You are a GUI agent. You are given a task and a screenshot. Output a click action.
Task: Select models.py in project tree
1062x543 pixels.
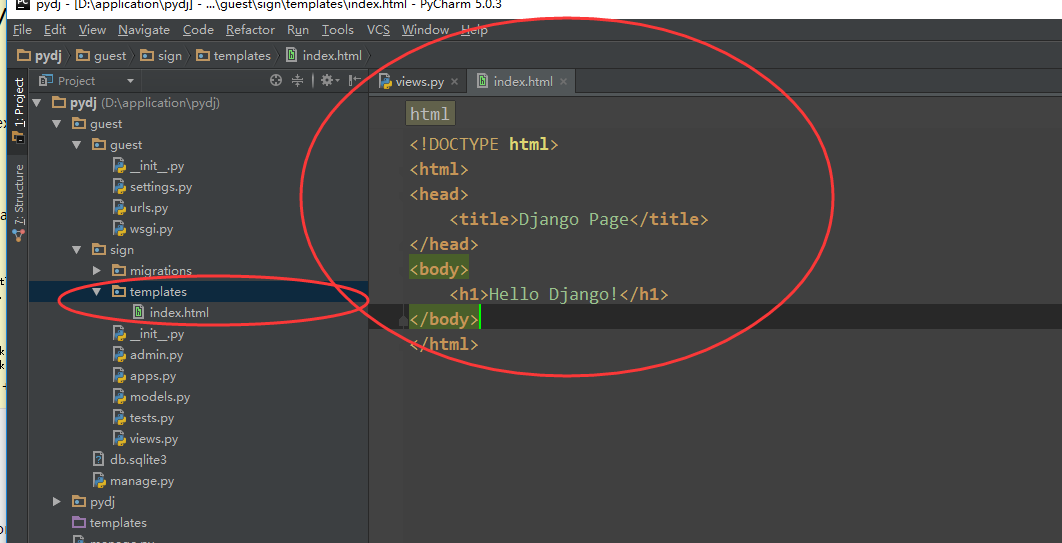[160, 397]
